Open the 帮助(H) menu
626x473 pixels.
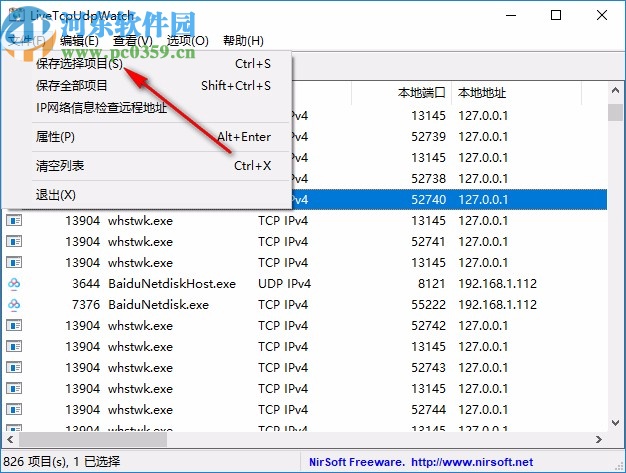pyautogui.click(x=243, y=41)
